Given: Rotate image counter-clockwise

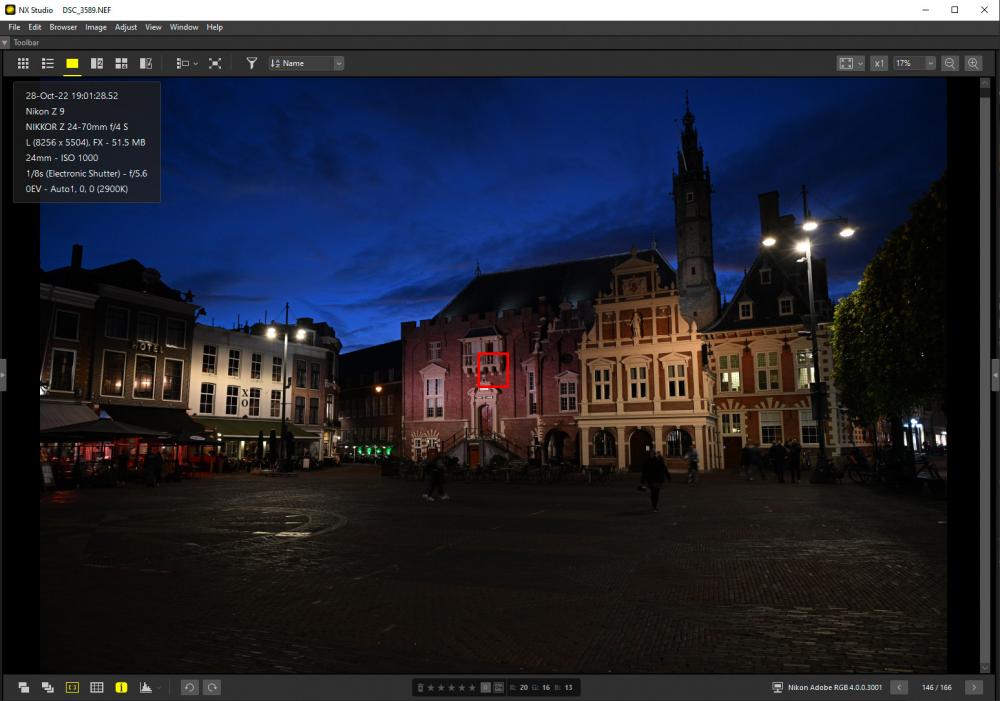Looking at the screenshot, I should (x=189, y=687).
